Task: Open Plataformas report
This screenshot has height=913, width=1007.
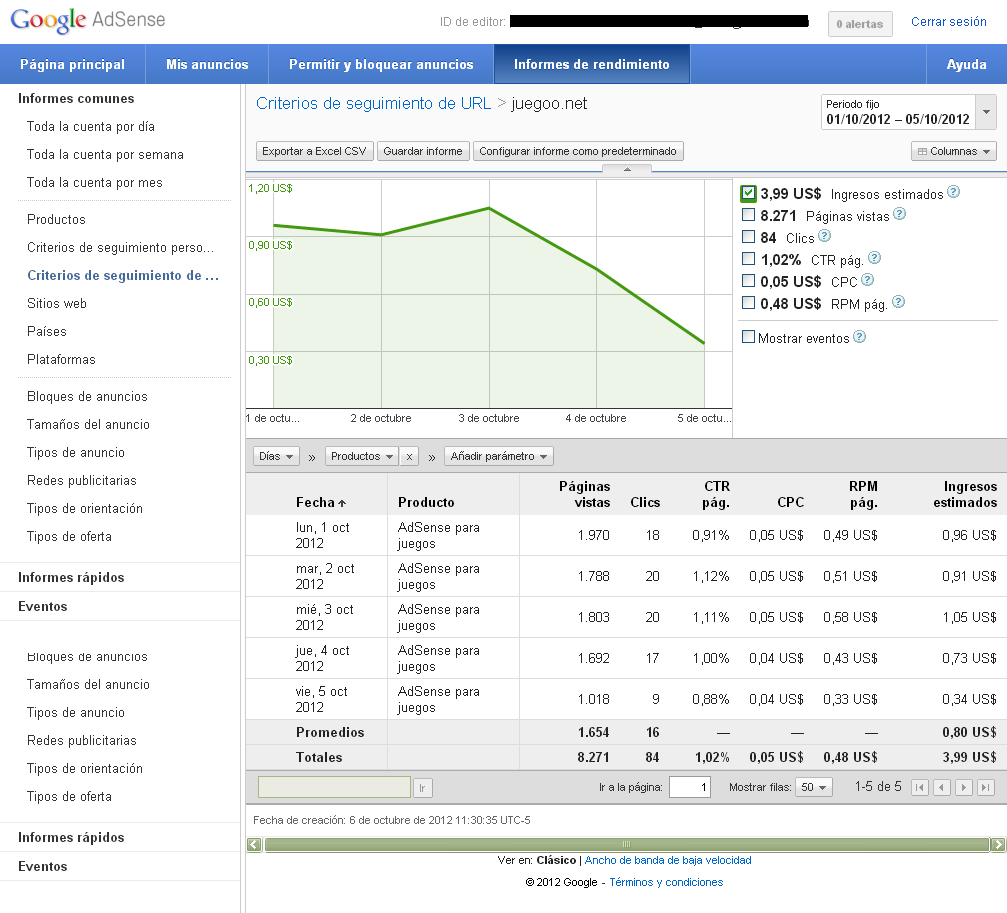Action: point(61,360)
